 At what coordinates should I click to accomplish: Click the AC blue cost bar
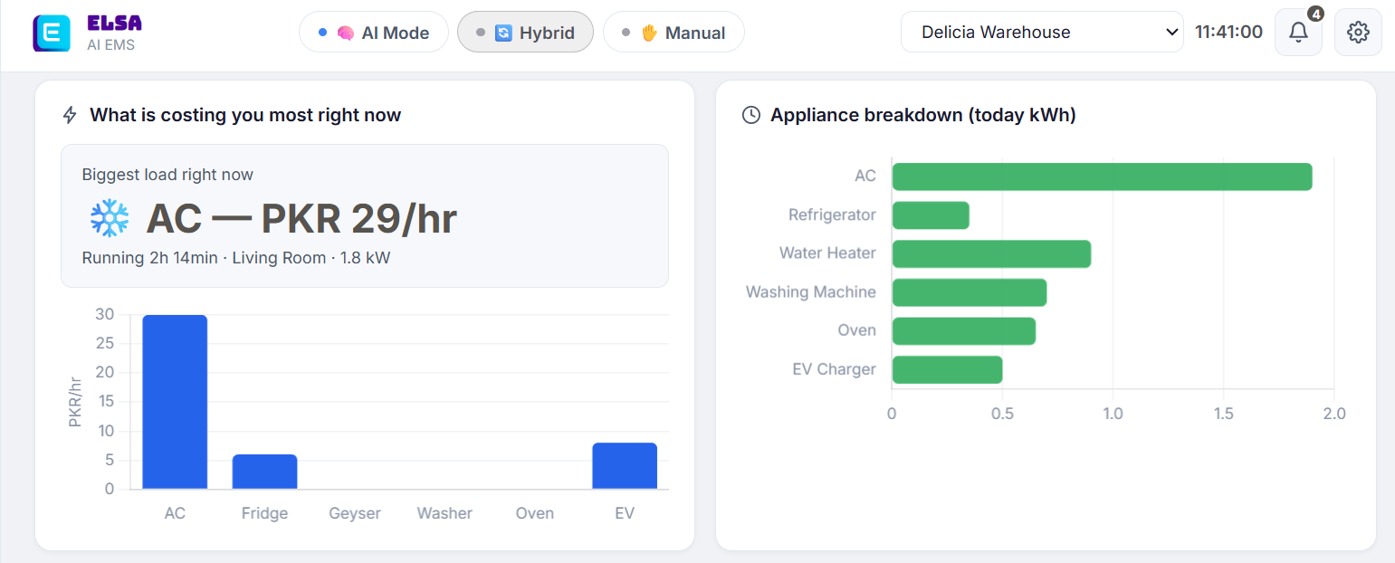(175, 402)
